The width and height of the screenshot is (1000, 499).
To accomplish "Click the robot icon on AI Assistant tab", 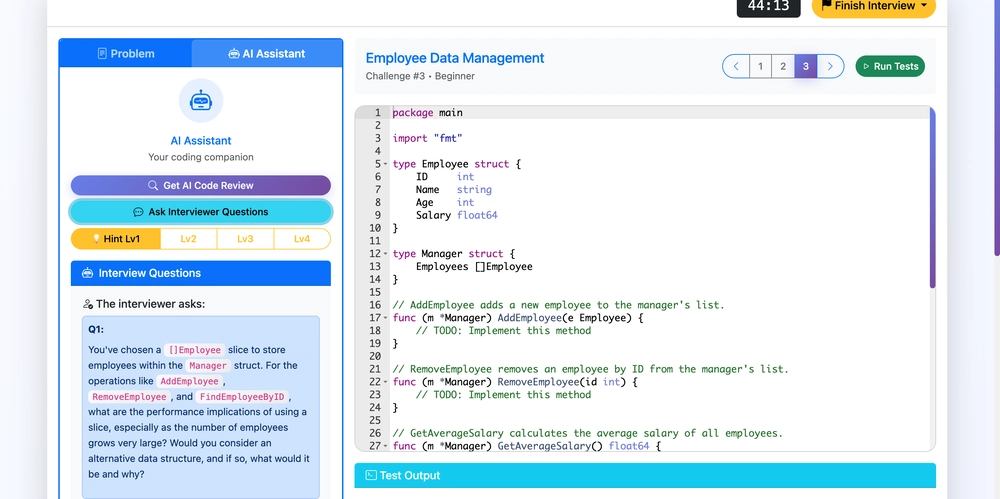I will click(234, 54).
